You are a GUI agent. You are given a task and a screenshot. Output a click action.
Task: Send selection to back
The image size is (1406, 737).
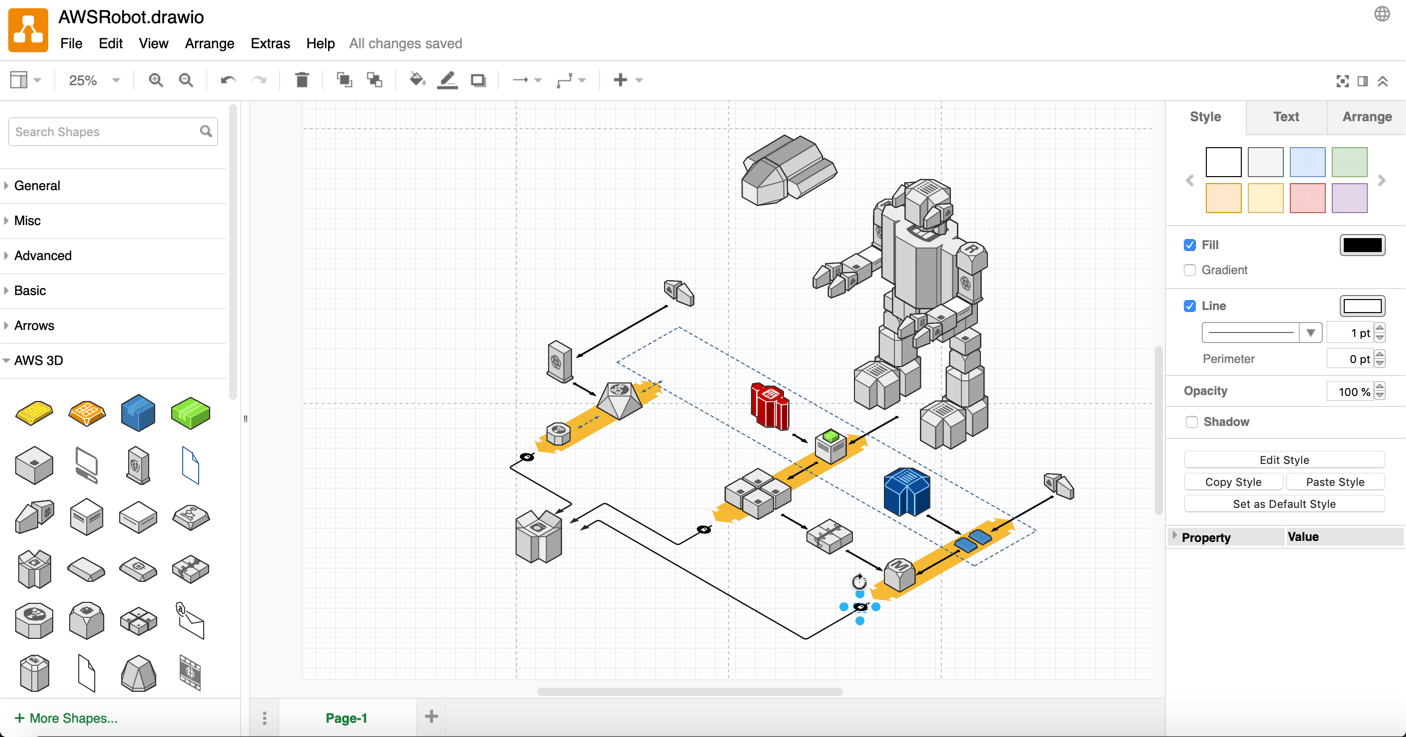point(375,80)
